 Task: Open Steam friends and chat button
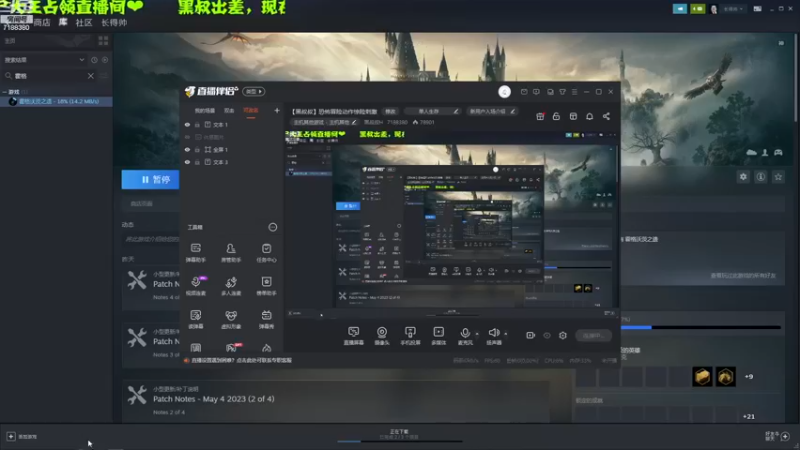(x=778, y=436)
